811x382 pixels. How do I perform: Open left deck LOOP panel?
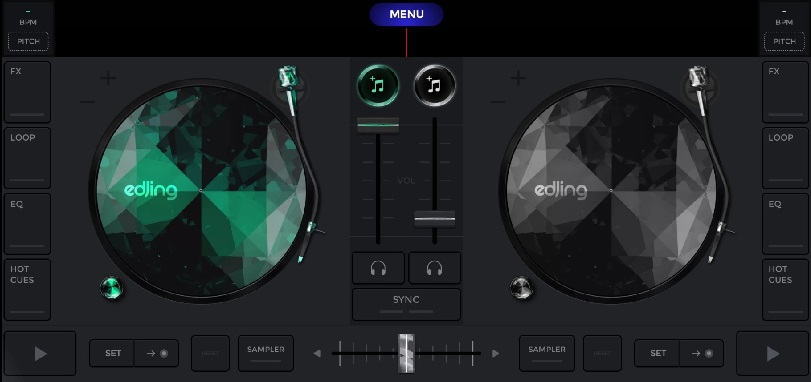click(x=27, y=158)
